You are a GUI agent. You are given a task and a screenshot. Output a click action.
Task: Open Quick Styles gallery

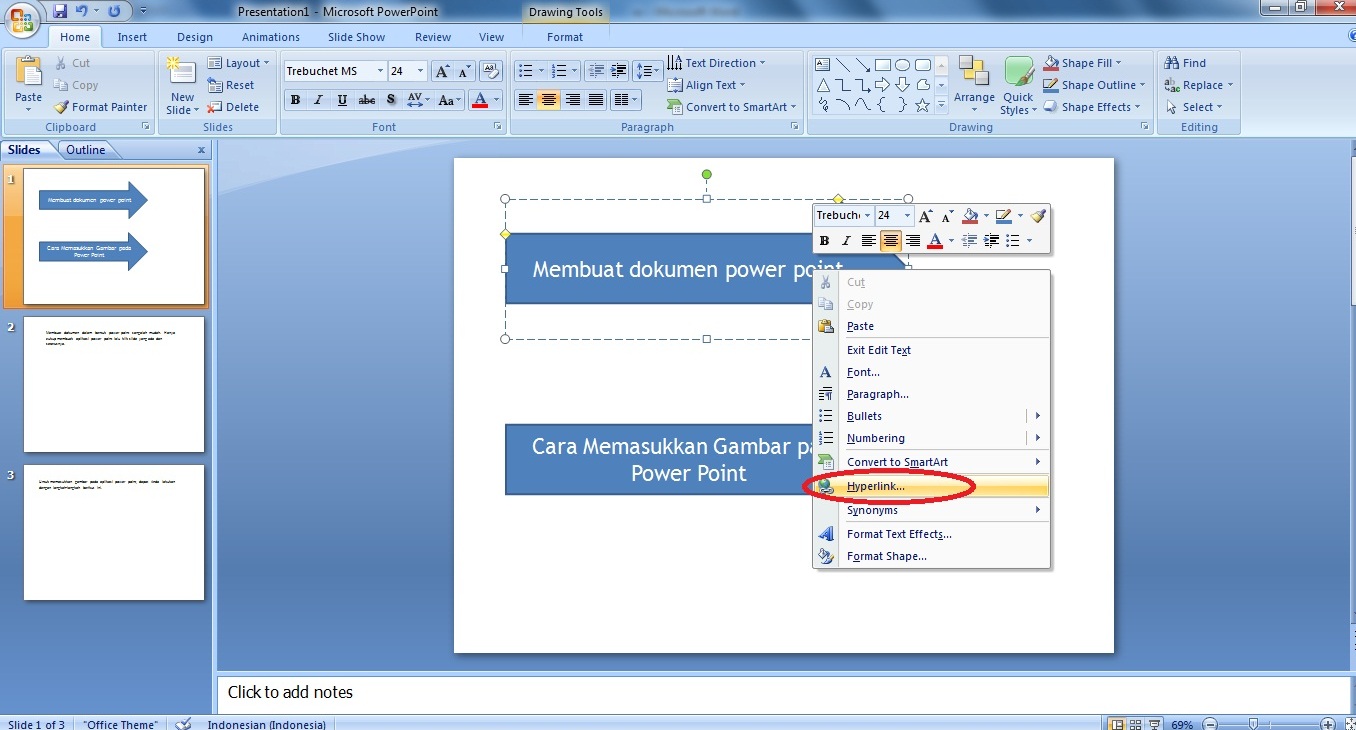point(1018,85)
